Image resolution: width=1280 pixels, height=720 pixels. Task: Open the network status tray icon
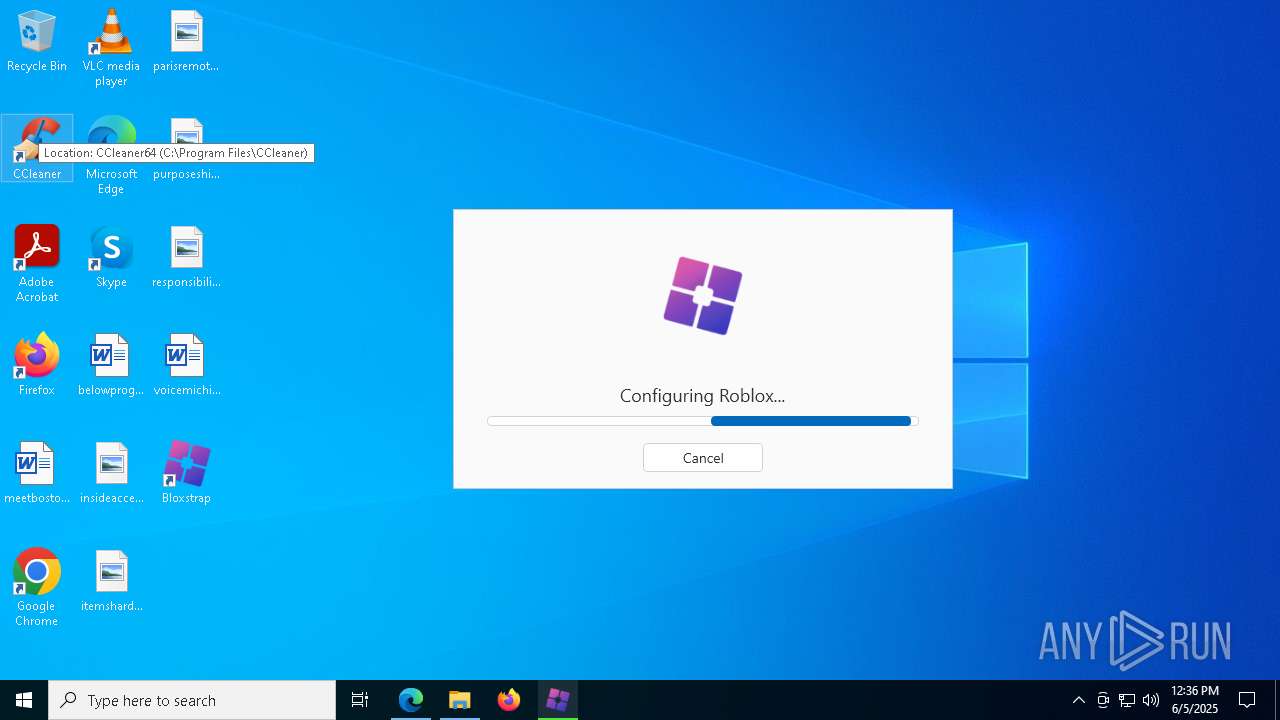click(1127, 700)
